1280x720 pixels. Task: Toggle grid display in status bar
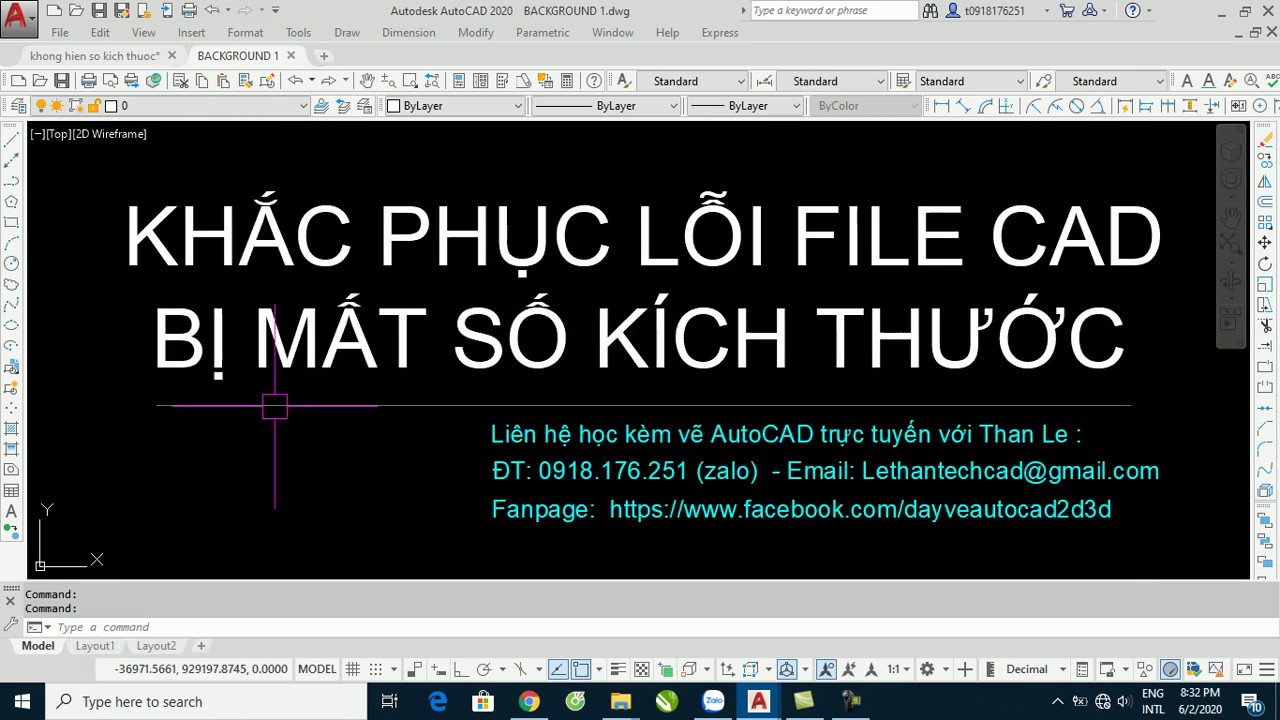[x=353, y=669]
